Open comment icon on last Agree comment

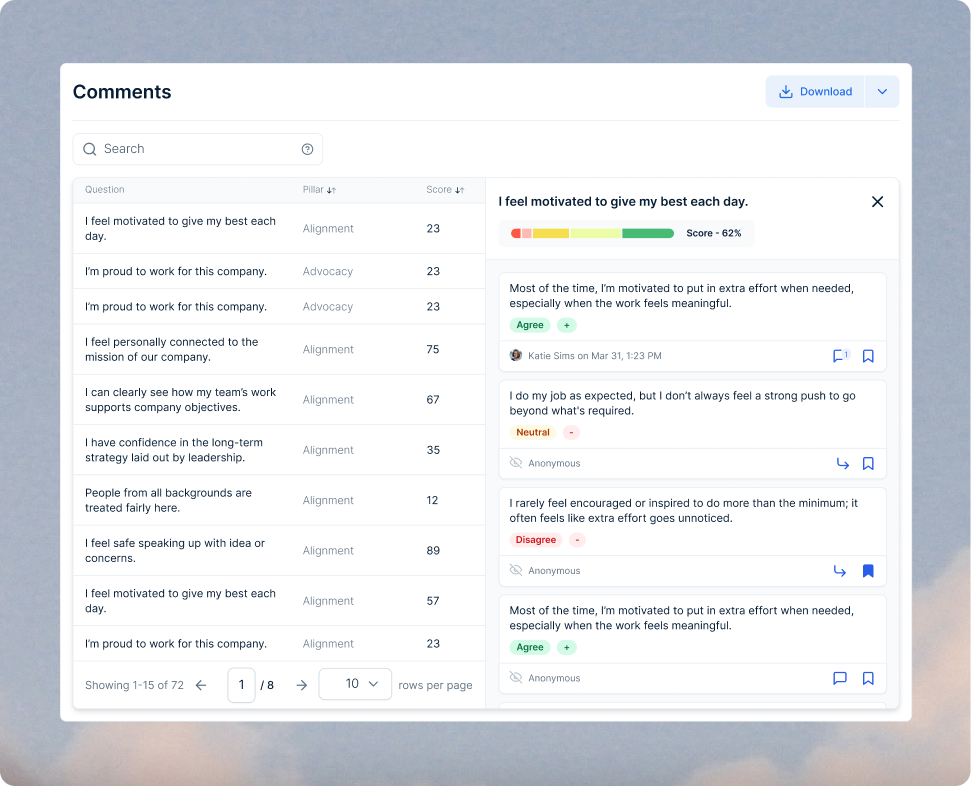click(840, 678)
